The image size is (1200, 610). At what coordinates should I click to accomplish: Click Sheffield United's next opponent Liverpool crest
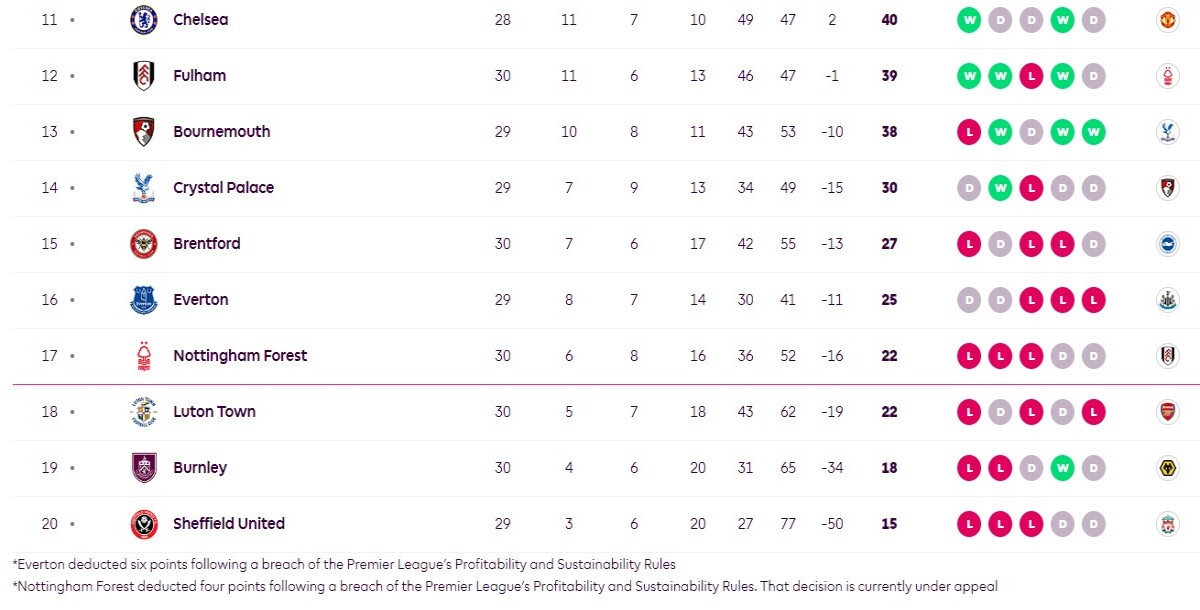(x=1167, y=524)
